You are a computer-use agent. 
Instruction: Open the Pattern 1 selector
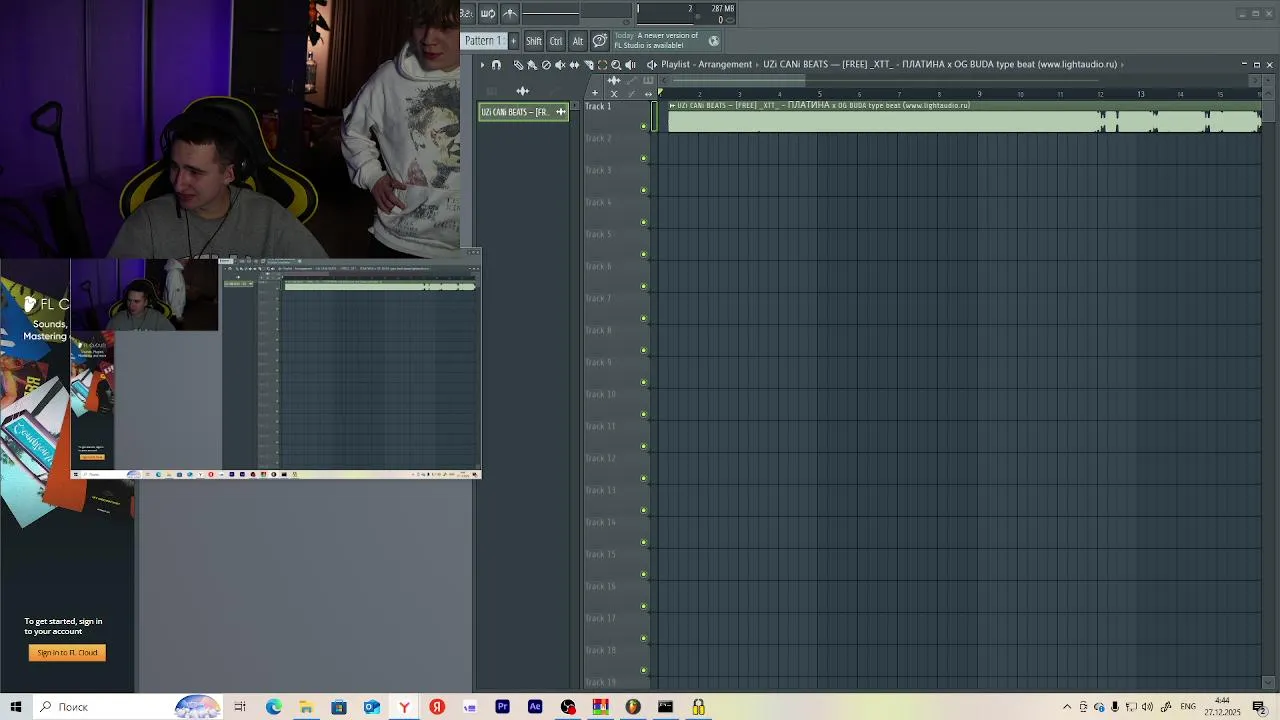point(484,41)
